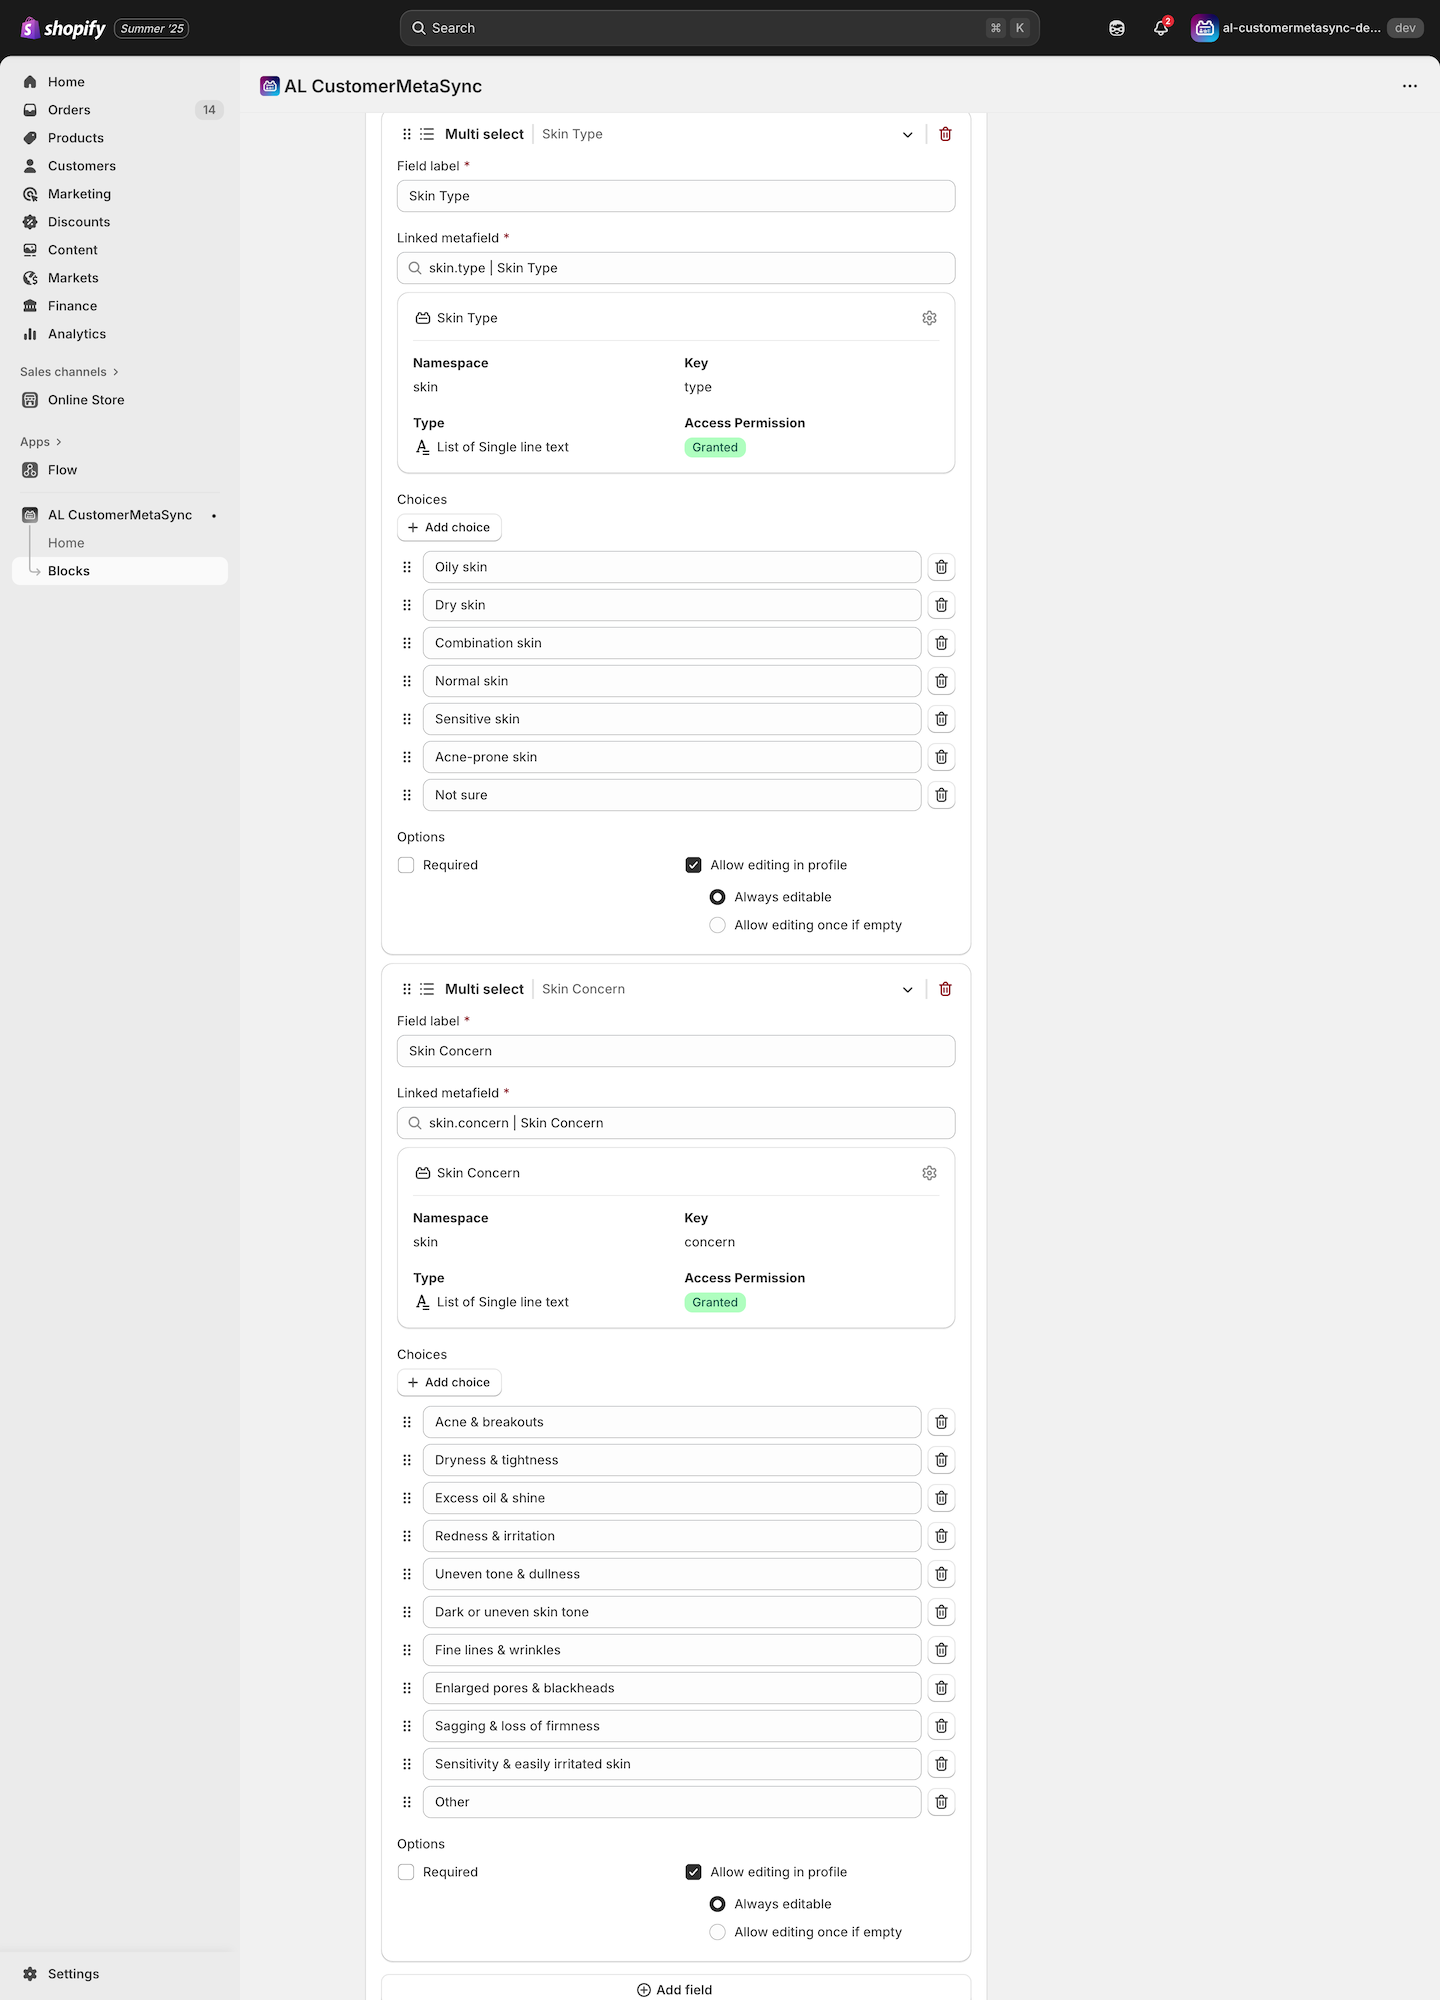Open settings gear for Skin Type metafield
The height and width of the screenshot is (2000, 1440).
929,318
